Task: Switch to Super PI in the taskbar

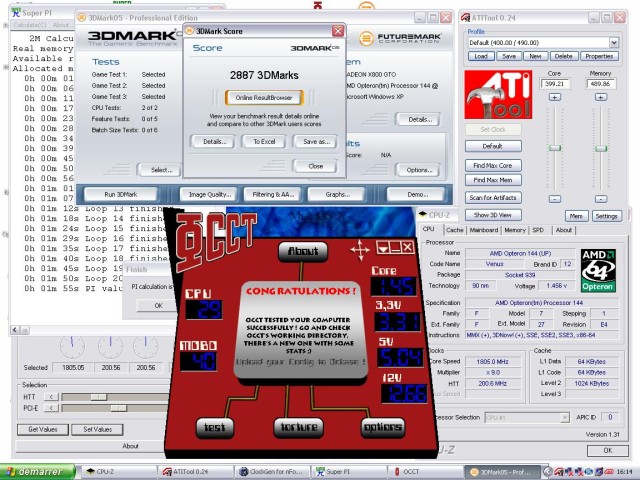Action: [x=349, y=472]
